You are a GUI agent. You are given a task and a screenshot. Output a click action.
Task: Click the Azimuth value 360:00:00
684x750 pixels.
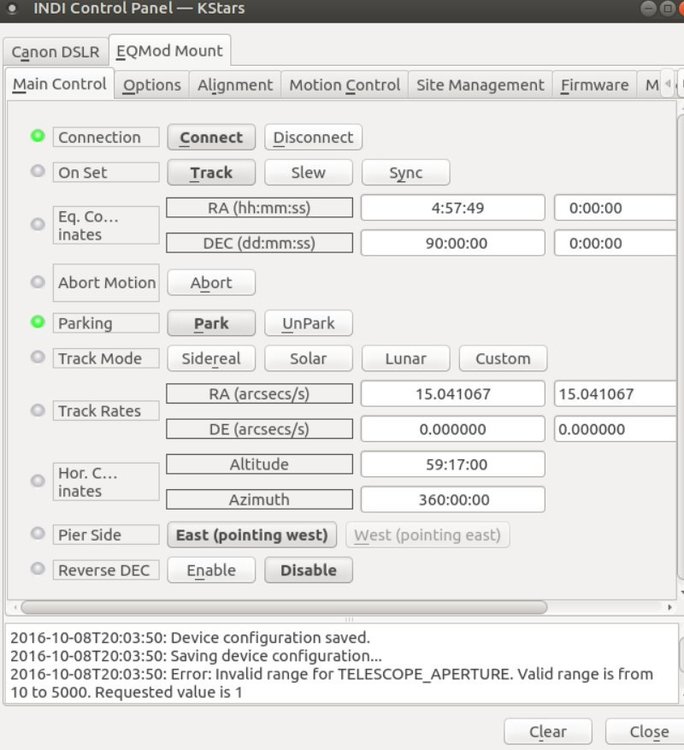(x=453, y=500)
